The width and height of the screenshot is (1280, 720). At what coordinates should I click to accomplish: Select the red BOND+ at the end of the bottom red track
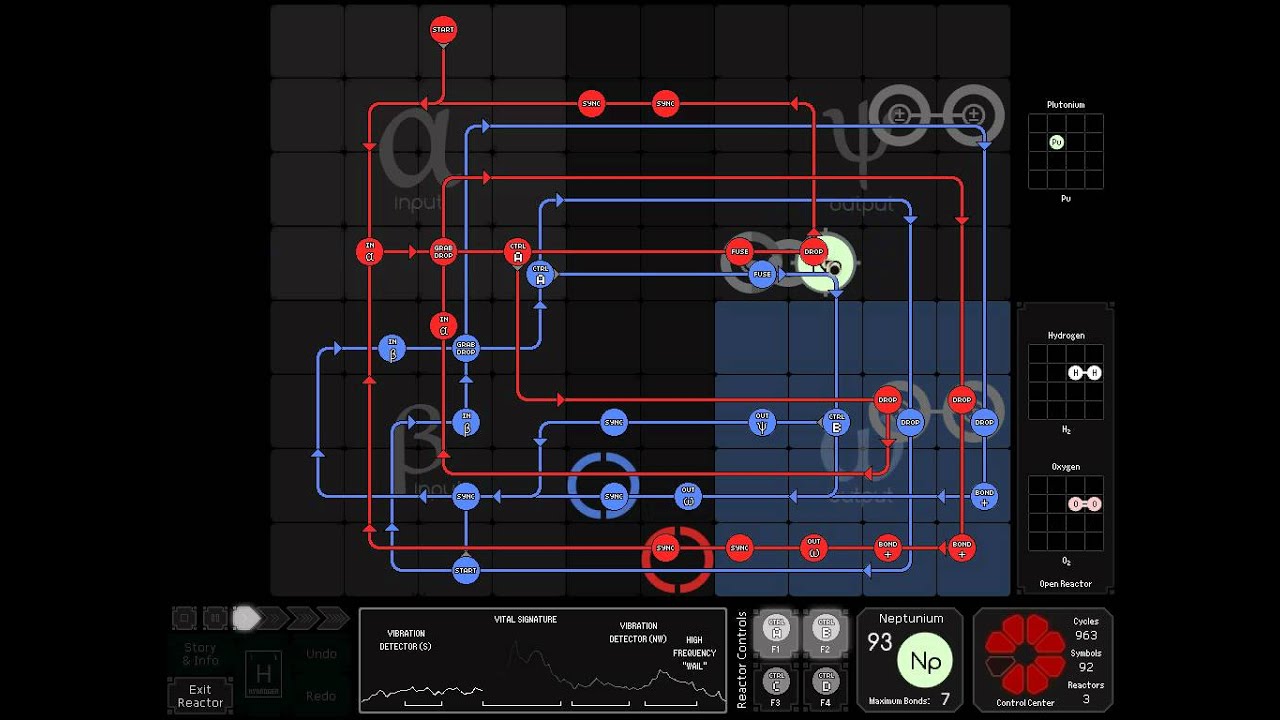[962, 548]
